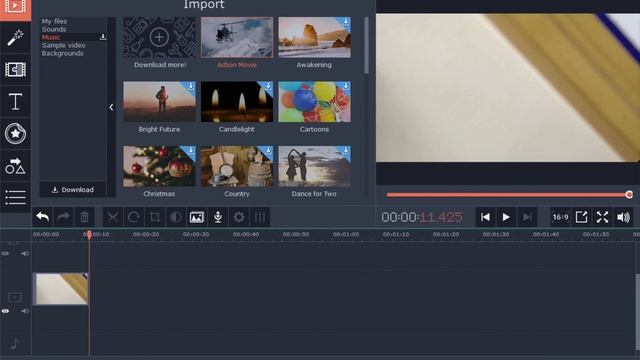
Task: Toggle video track visibility eye
Action: click(5, 311)
